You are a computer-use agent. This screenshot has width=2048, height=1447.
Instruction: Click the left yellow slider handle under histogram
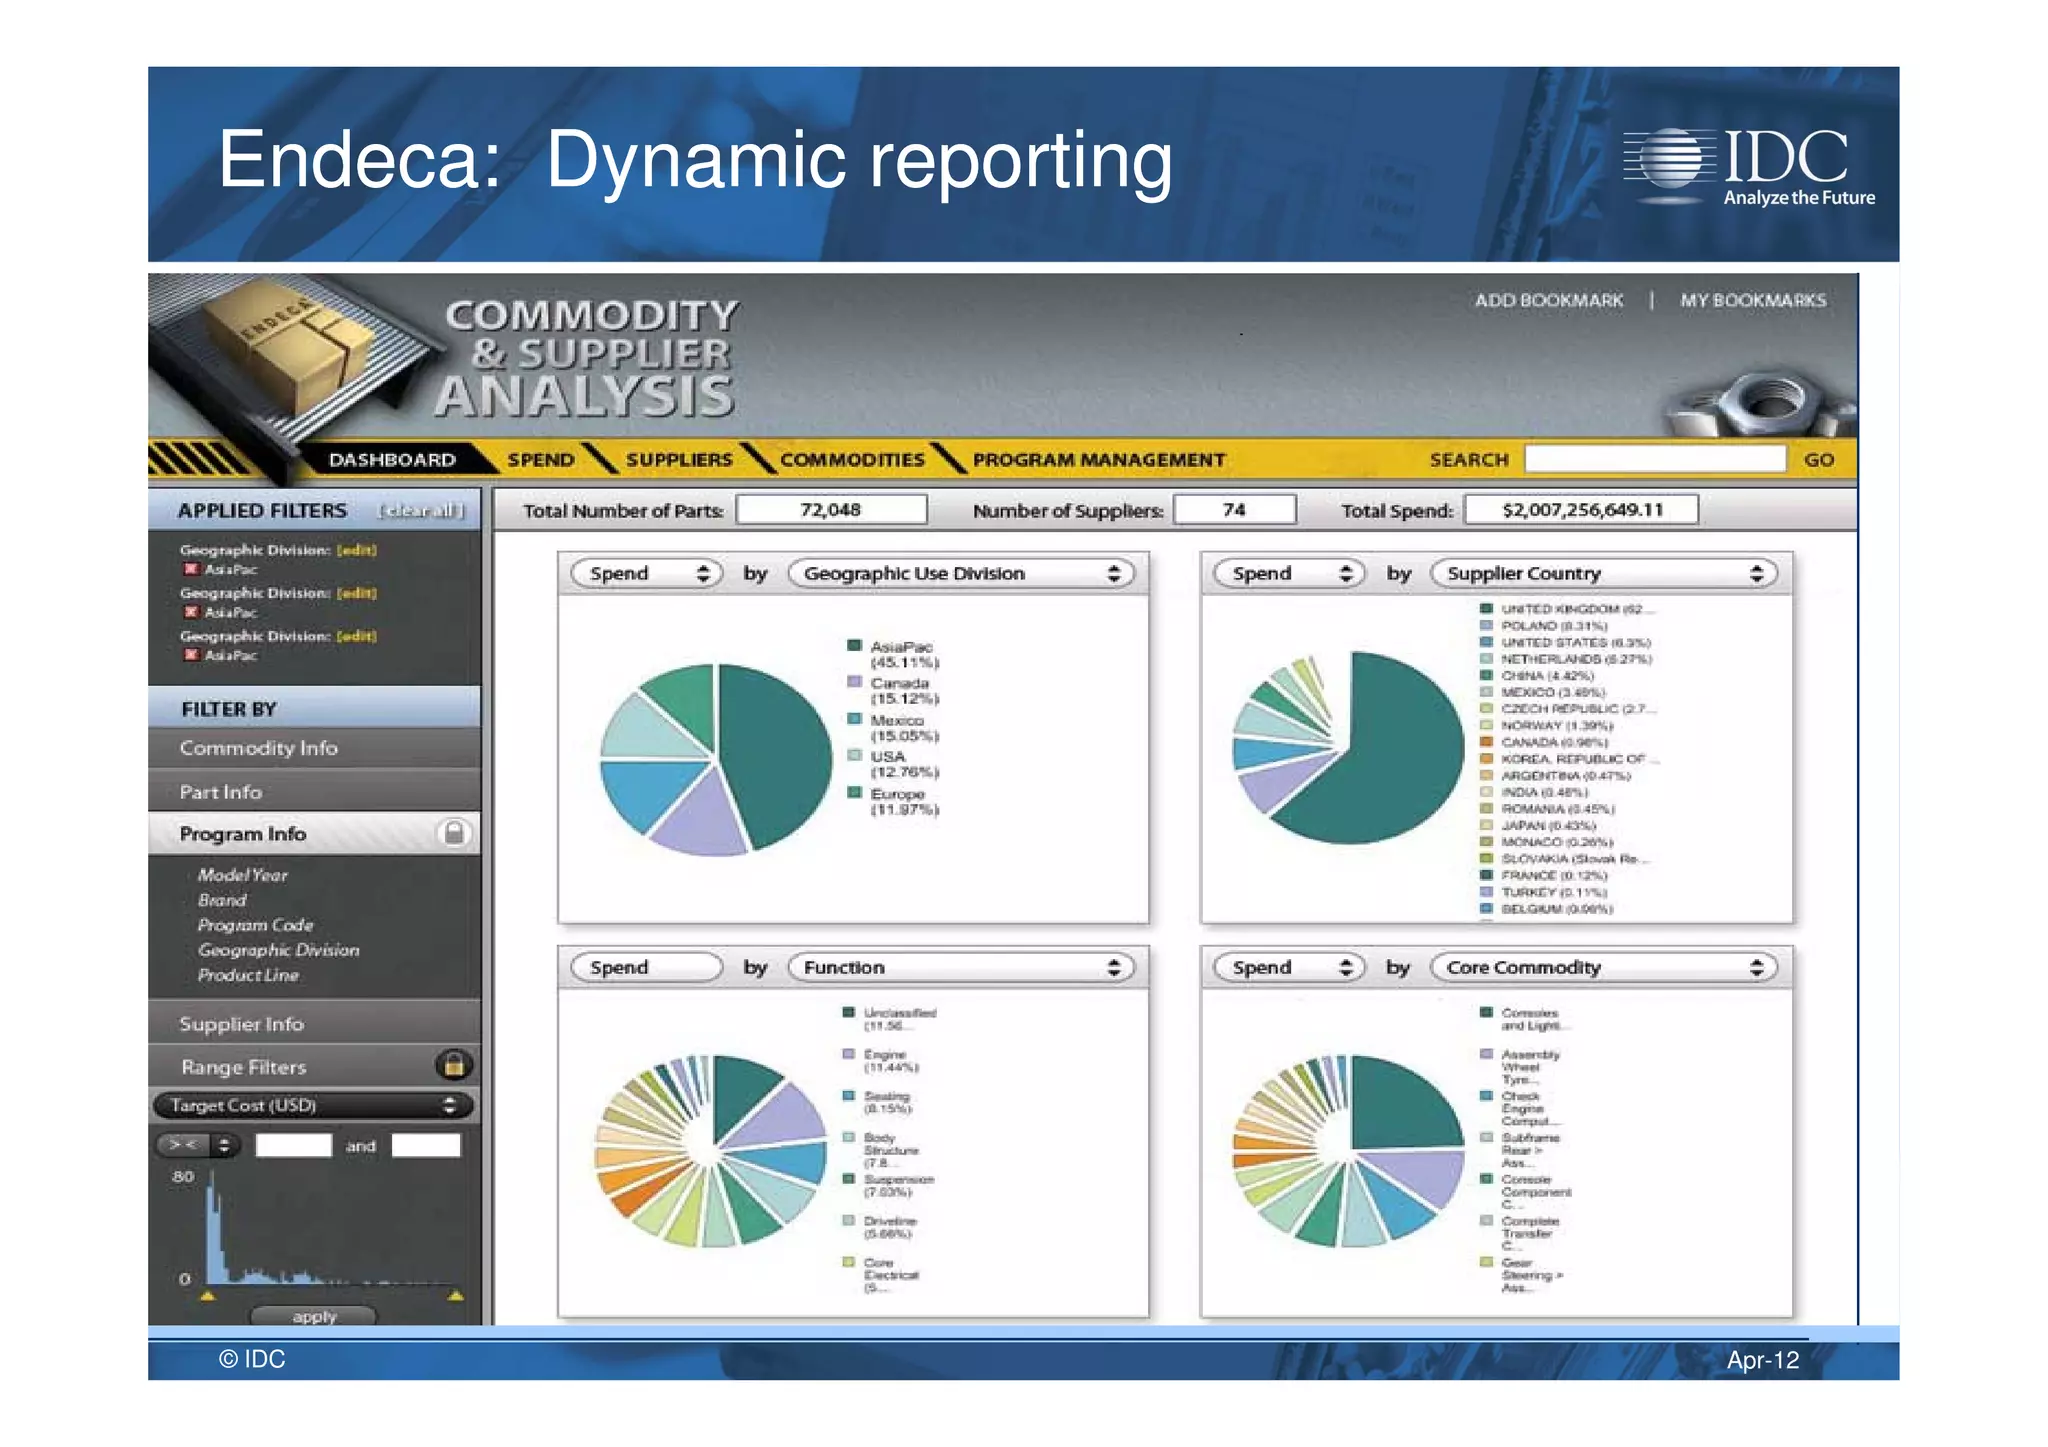(x=207, y=1295)
